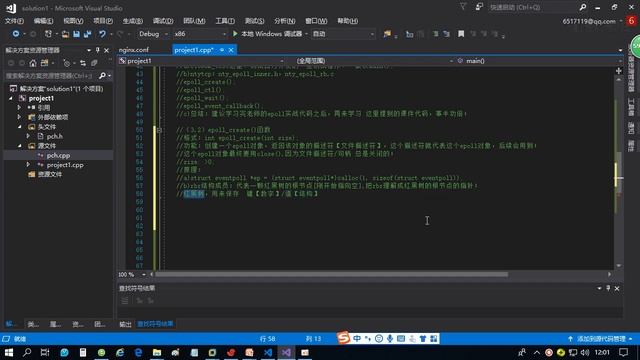The height and width of the screenshot is (360, 640).
Task: Open the 调试(D) menu
Action: tap(163, 21)
